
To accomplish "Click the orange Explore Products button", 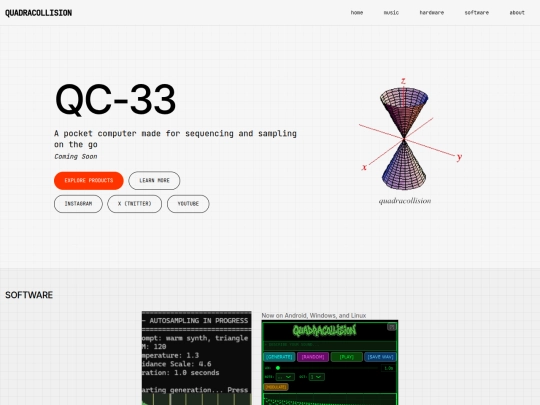I will (89, 180).
